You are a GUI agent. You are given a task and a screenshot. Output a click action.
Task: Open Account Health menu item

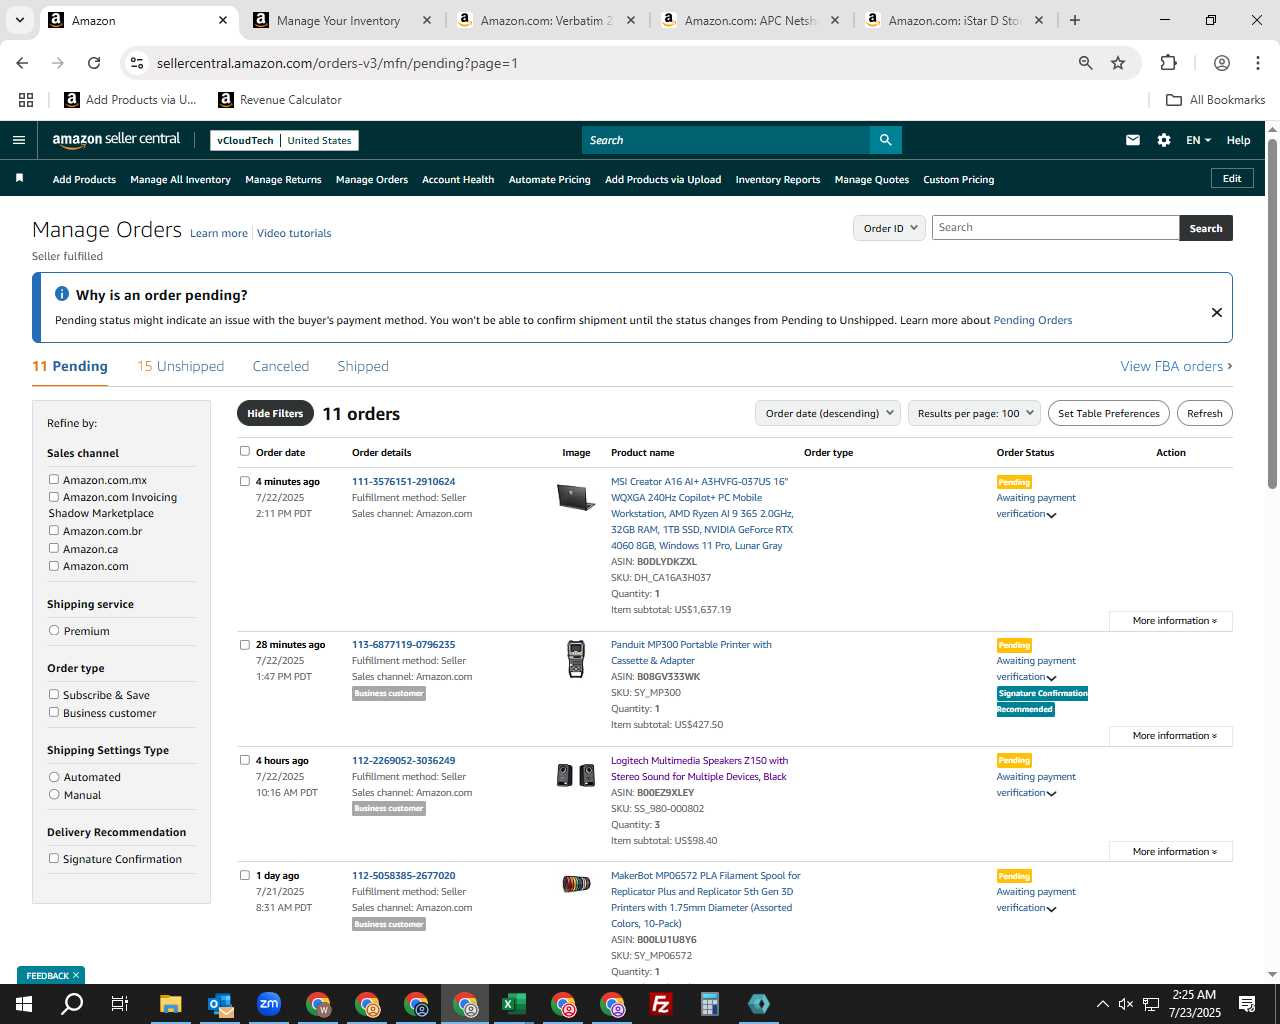[x=458, y=180]
